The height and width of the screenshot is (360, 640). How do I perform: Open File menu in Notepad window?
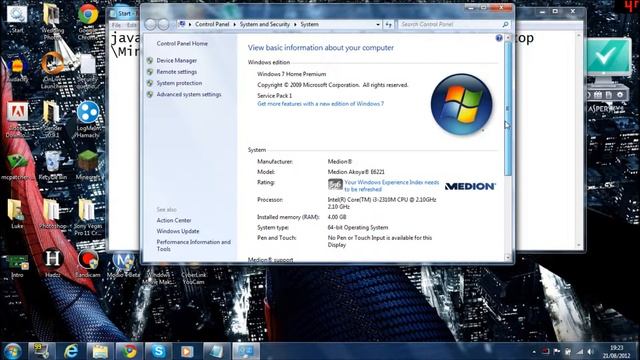coord(116,25)
